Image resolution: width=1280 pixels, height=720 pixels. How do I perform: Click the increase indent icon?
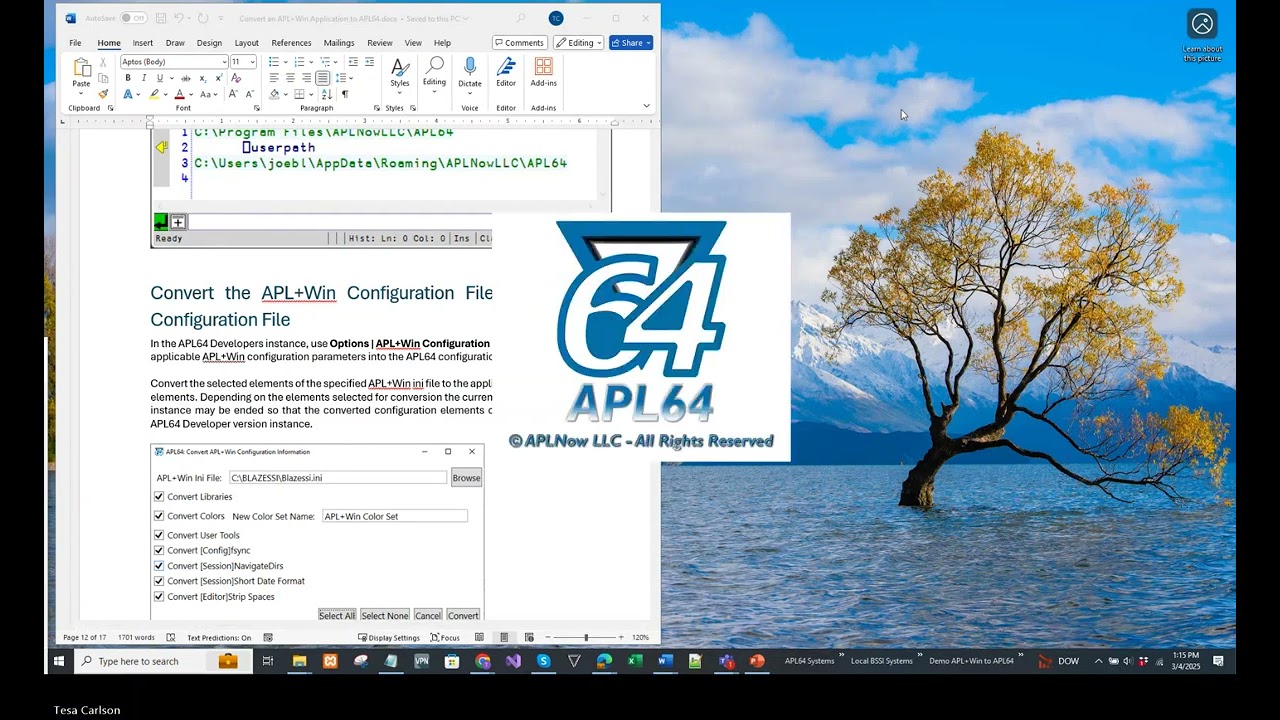369,62
